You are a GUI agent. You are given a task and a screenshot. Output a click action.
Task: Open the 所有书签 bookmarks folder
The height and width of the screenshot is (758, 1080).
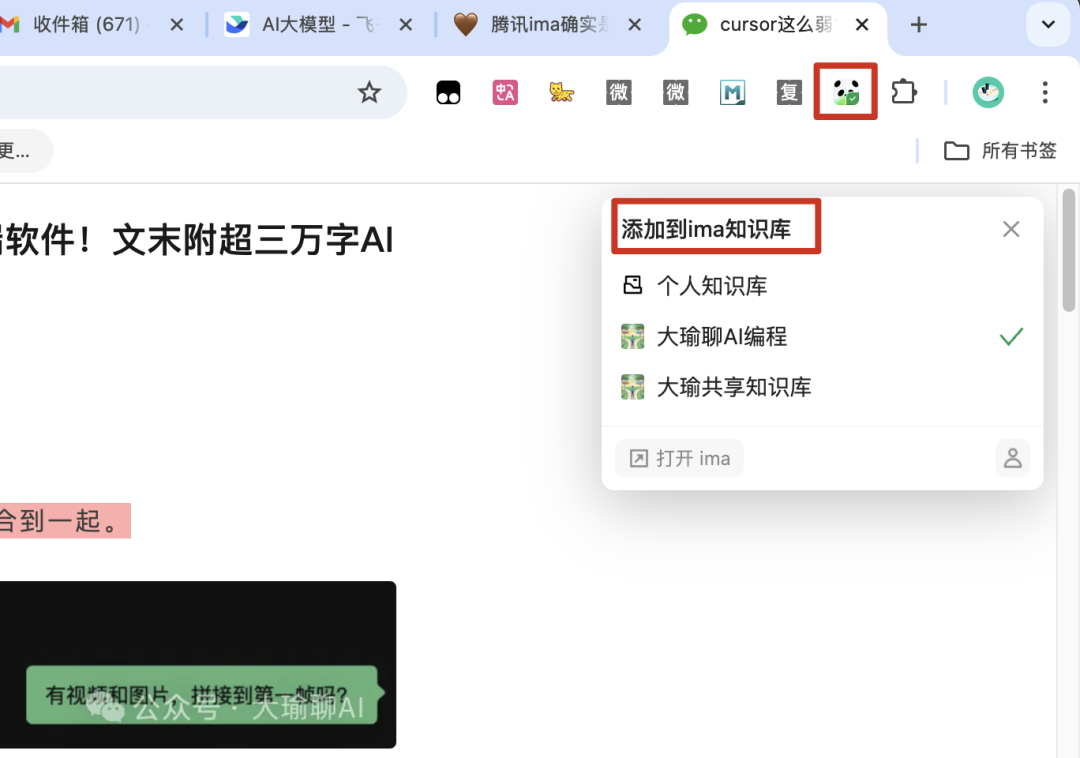pyautogui.click(x=1000, y=150)
